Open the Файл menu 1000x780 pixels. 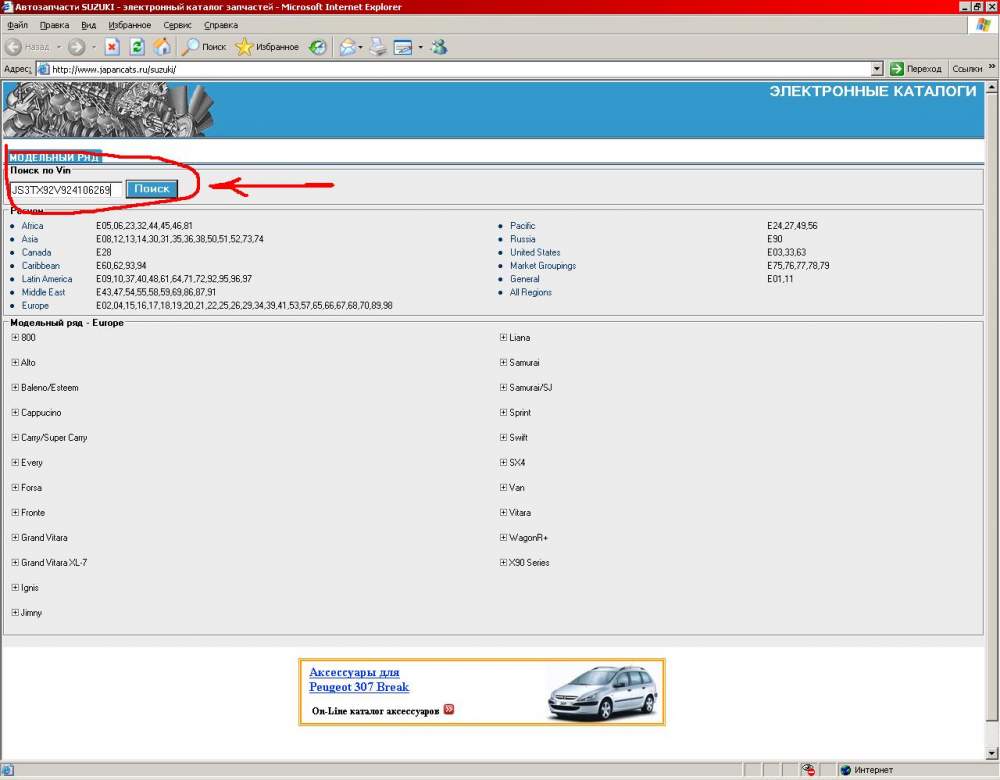pyautogui.click(x=18, y=26)
